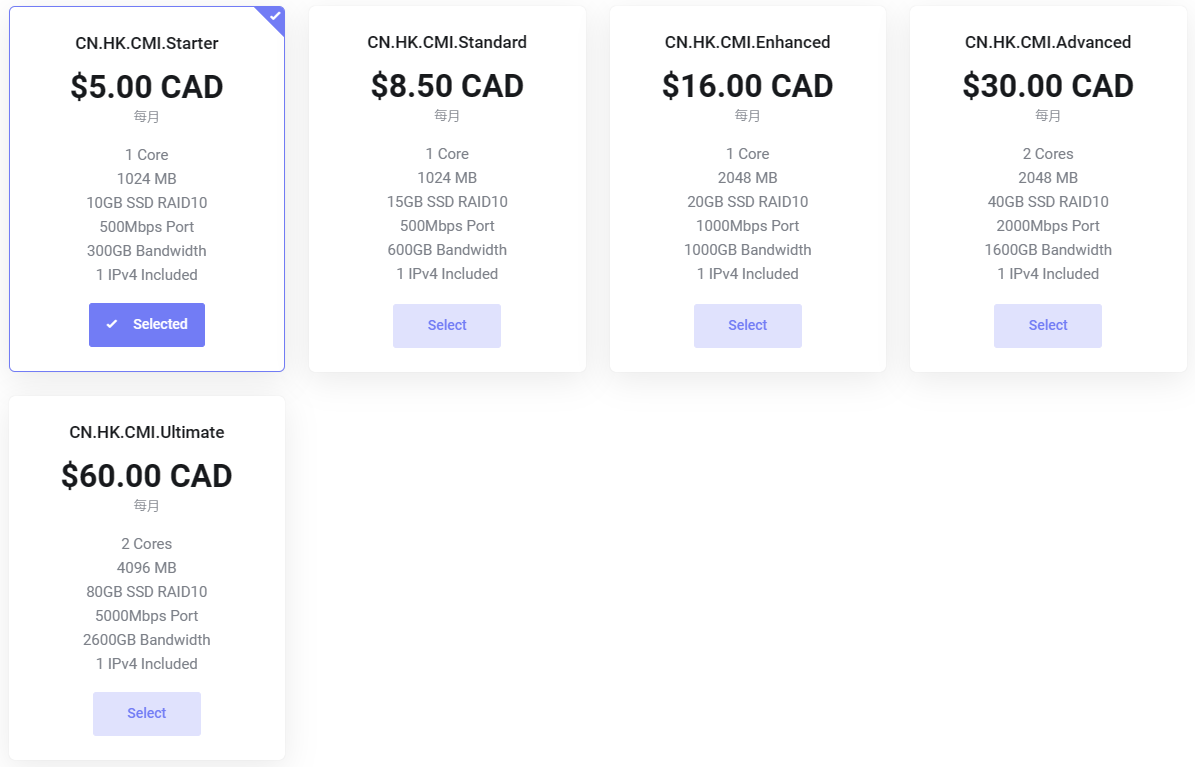1195x767 pixels.
Task: Select the CN.HK.CMI.Advanced plan
Action: tap(1048, 326)
